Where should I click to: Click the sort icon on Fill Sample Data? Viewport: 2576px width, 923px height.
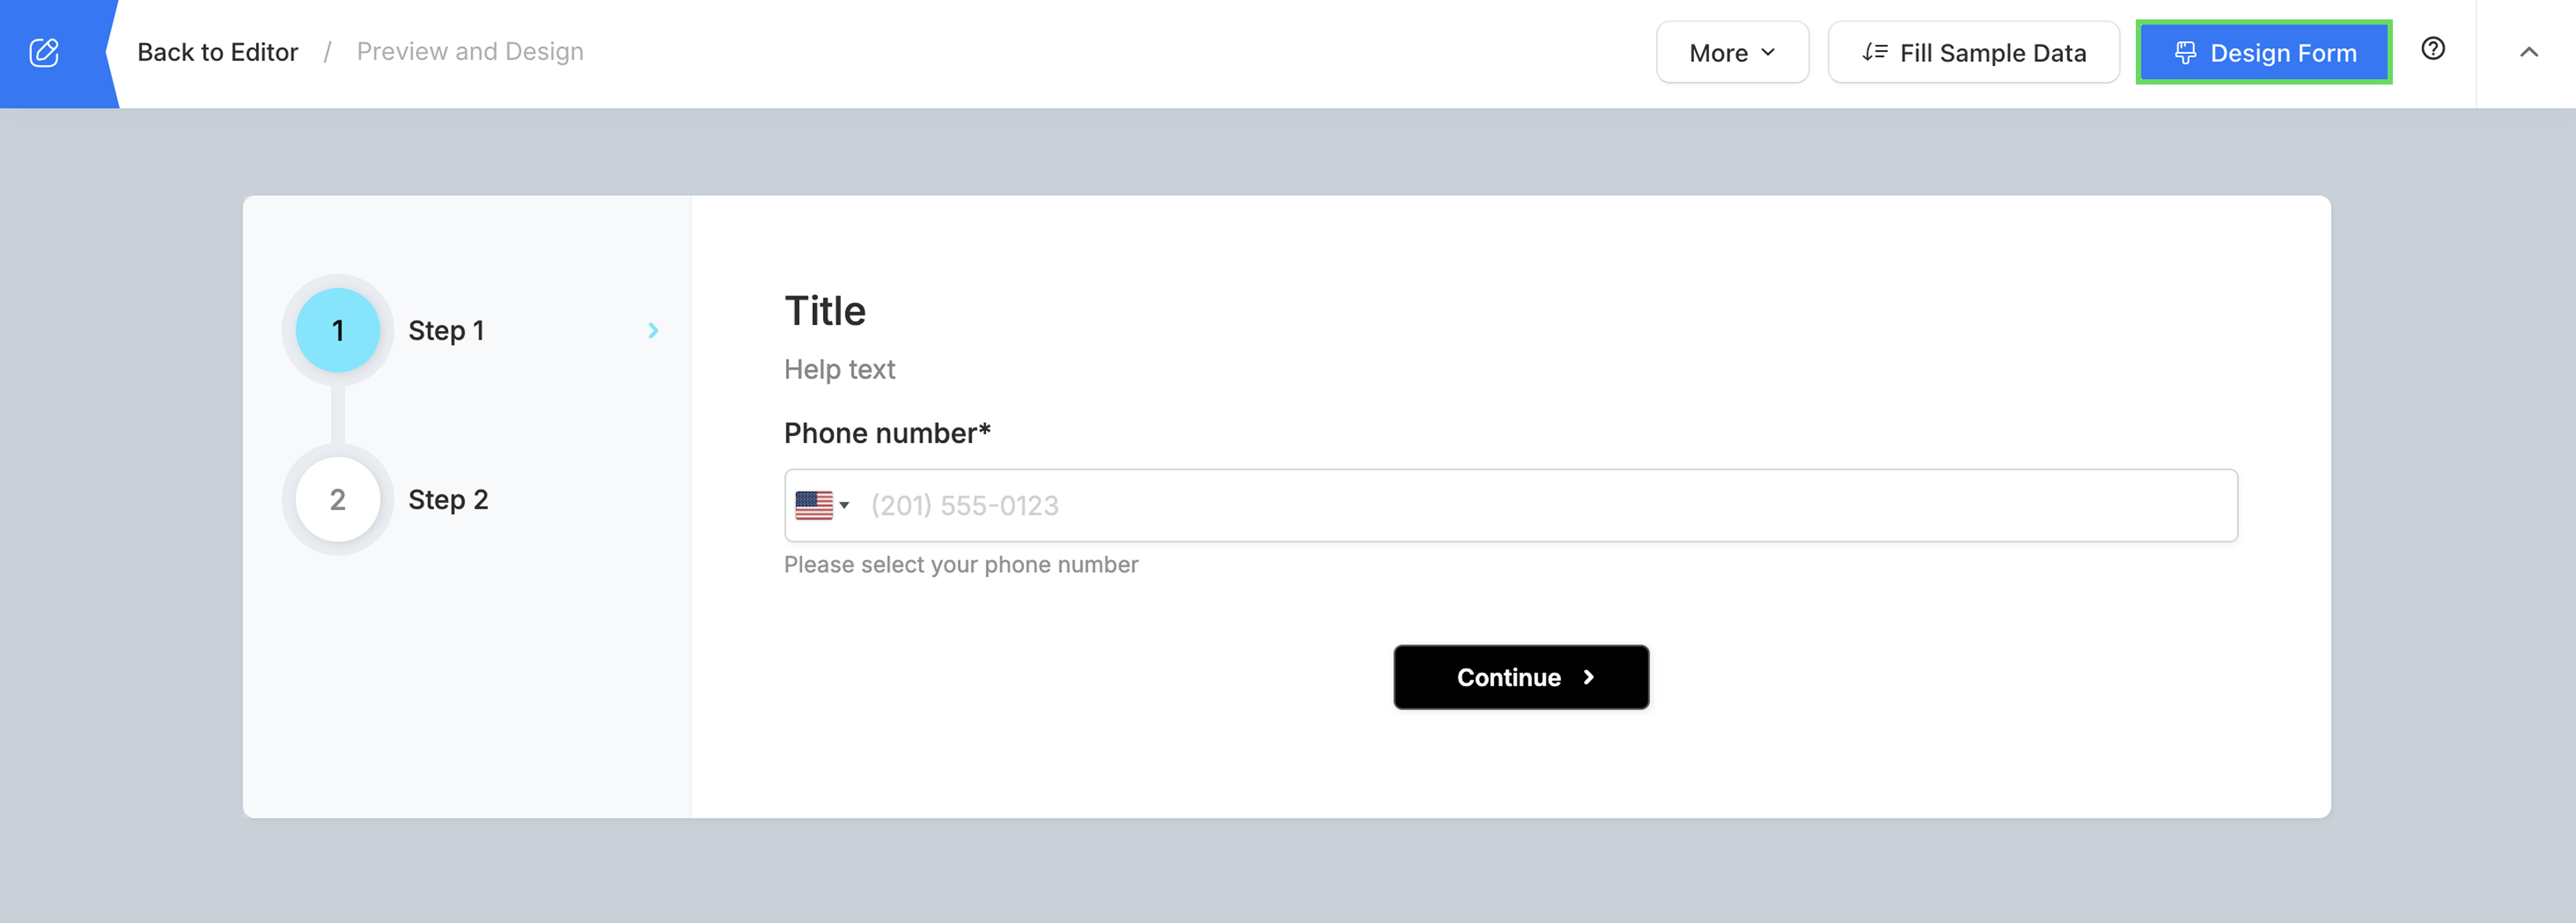coord(1874,52)
